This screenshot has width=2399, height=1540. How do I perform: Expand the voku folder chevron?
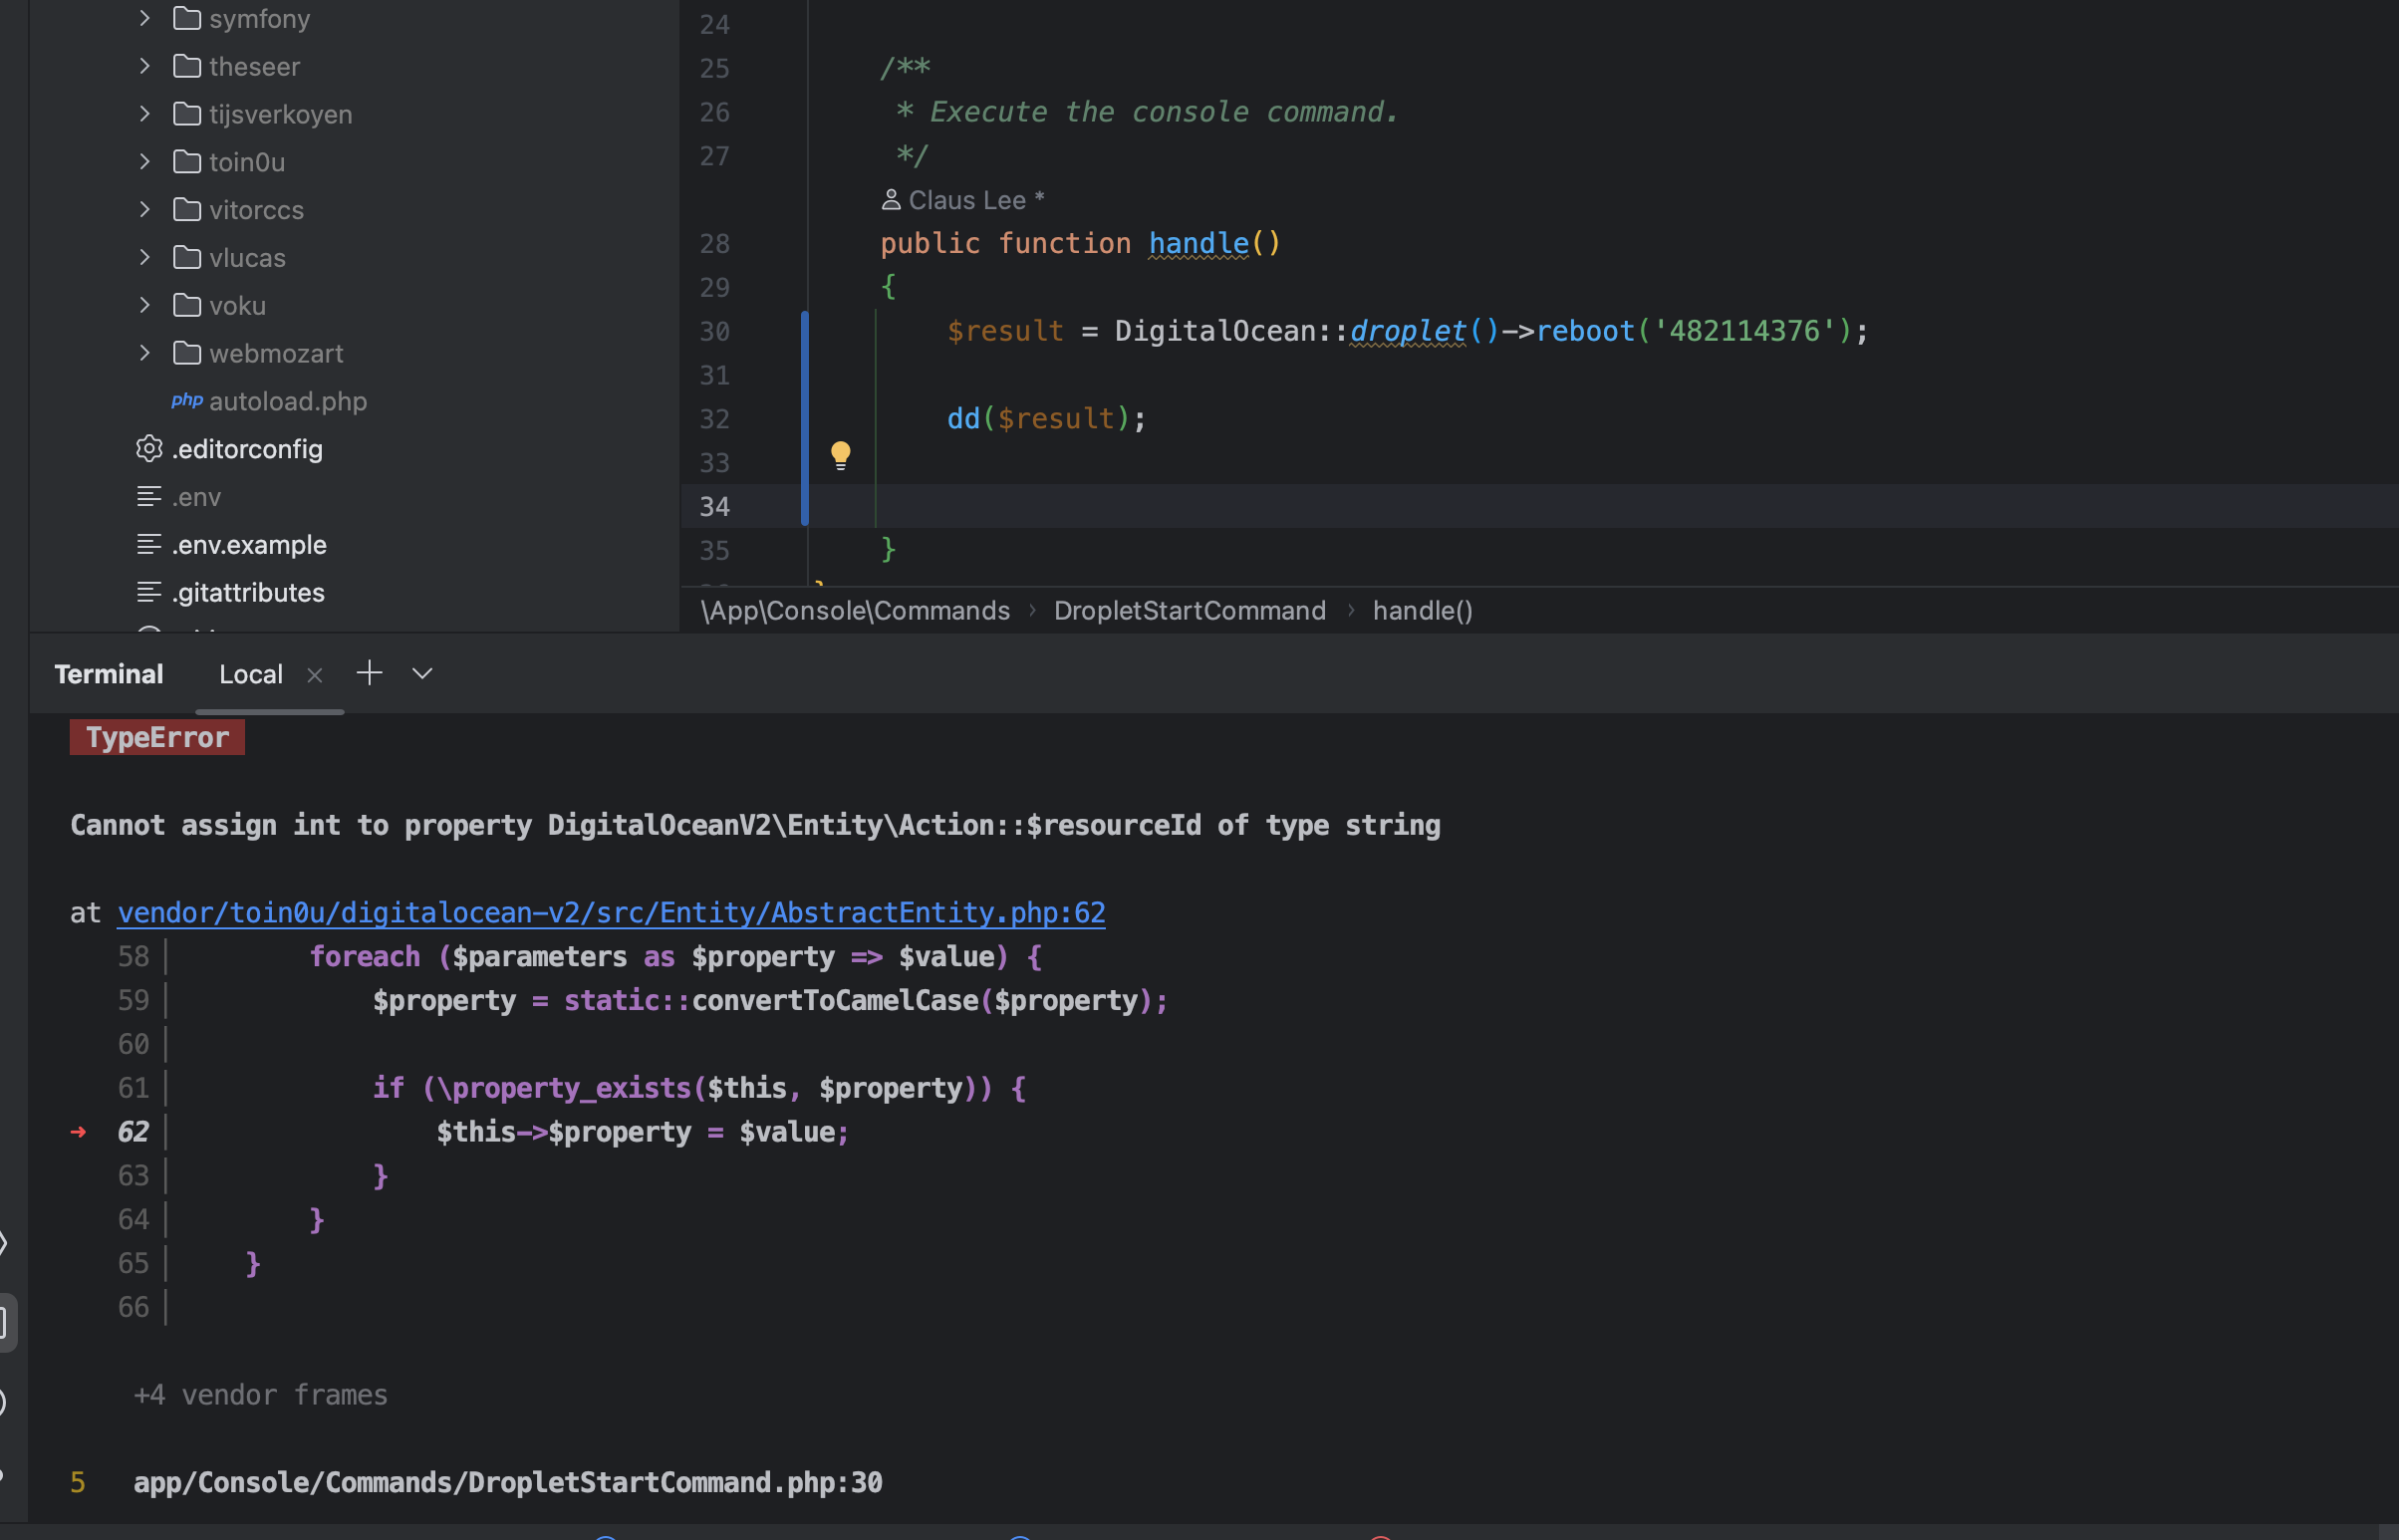tap(145, 305)
